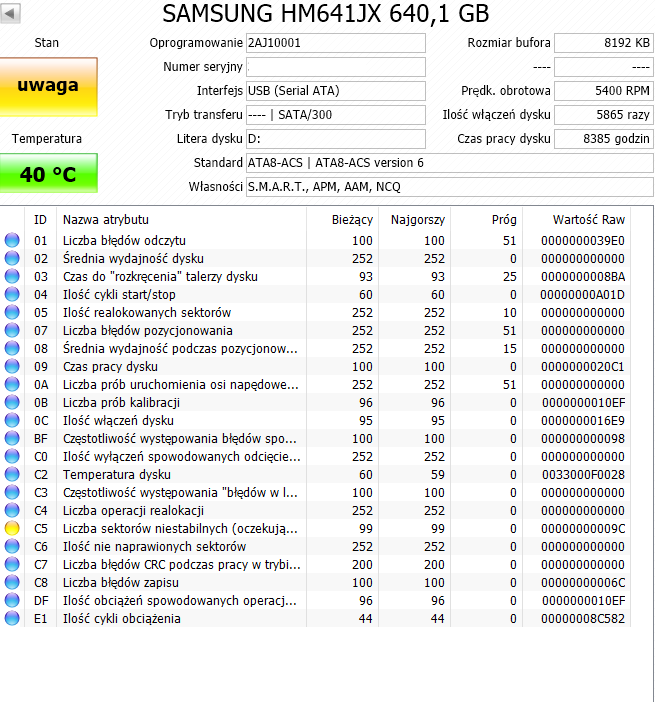This screenshot has width=655, height=702.
Task: Click the Oprogramowanie field 2AJ10001
Action: coord(336,43)
